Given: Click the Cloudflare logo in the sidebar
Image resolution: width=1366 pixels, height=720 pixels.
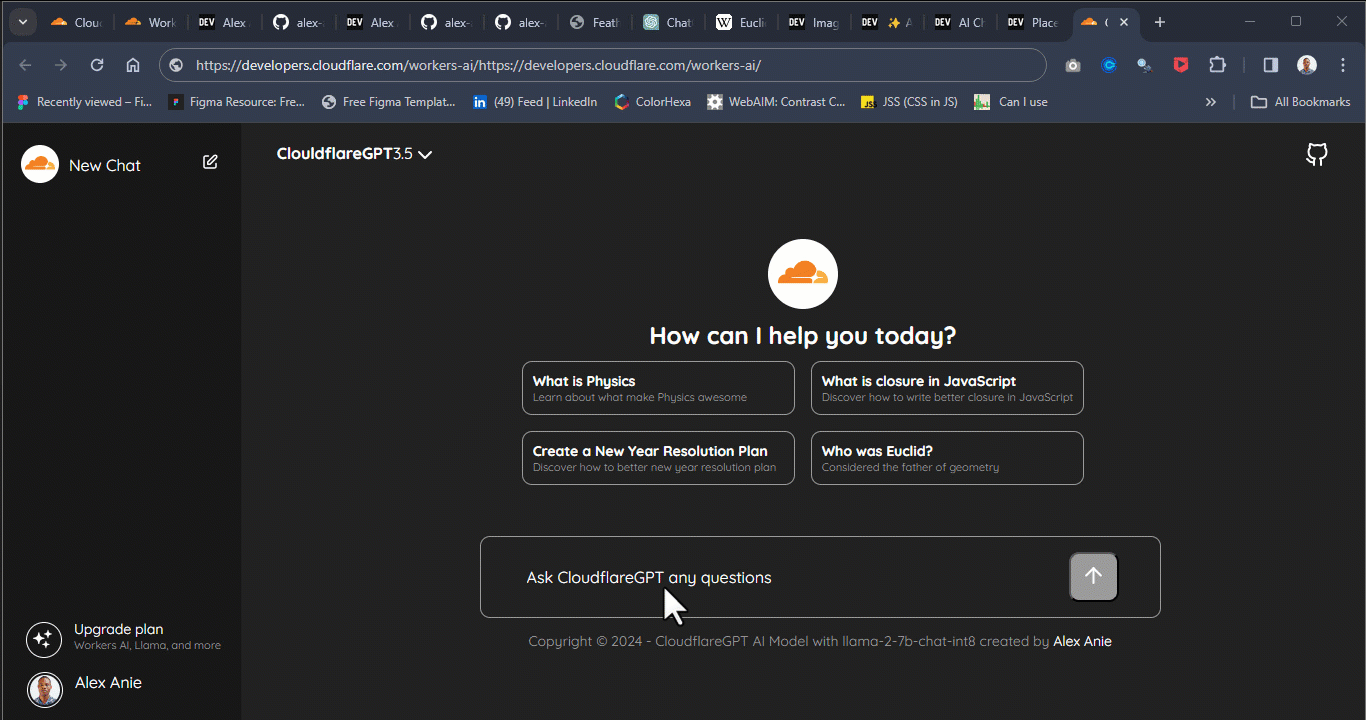Looking at the screenshot, I should (x=39, y=163).
